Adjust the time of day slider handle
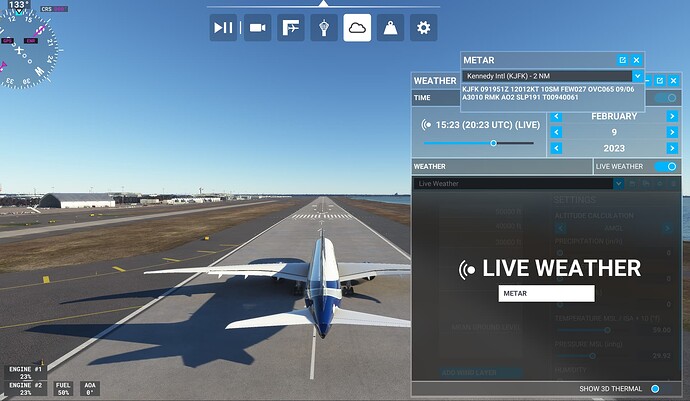This screenshot has width=690, height=401. tap(493, 143)
